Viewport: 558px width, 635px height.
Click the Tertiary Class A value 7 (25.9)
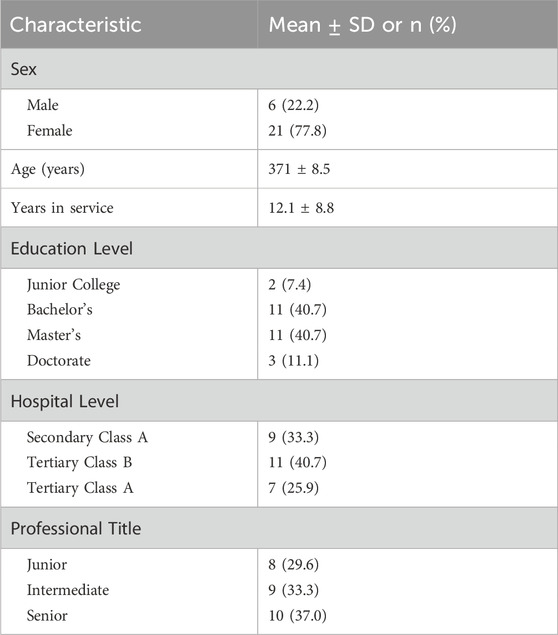coord(294,488)
